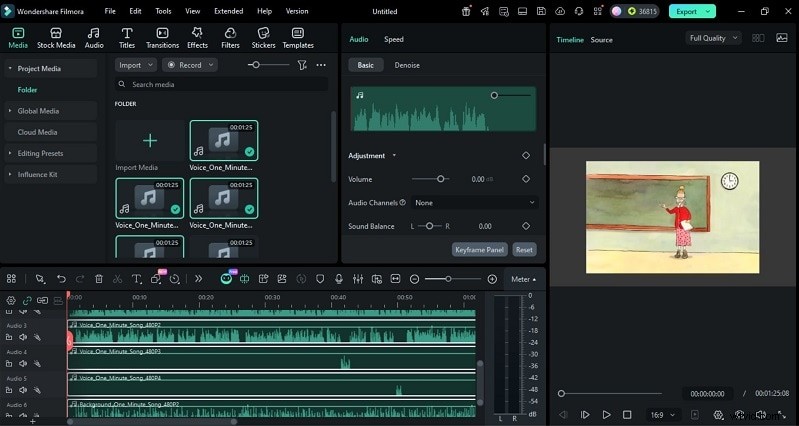Click the Undo arrow in timeline toolbar
The height and width of the screenshot is (426, 799).
point(61,279)
